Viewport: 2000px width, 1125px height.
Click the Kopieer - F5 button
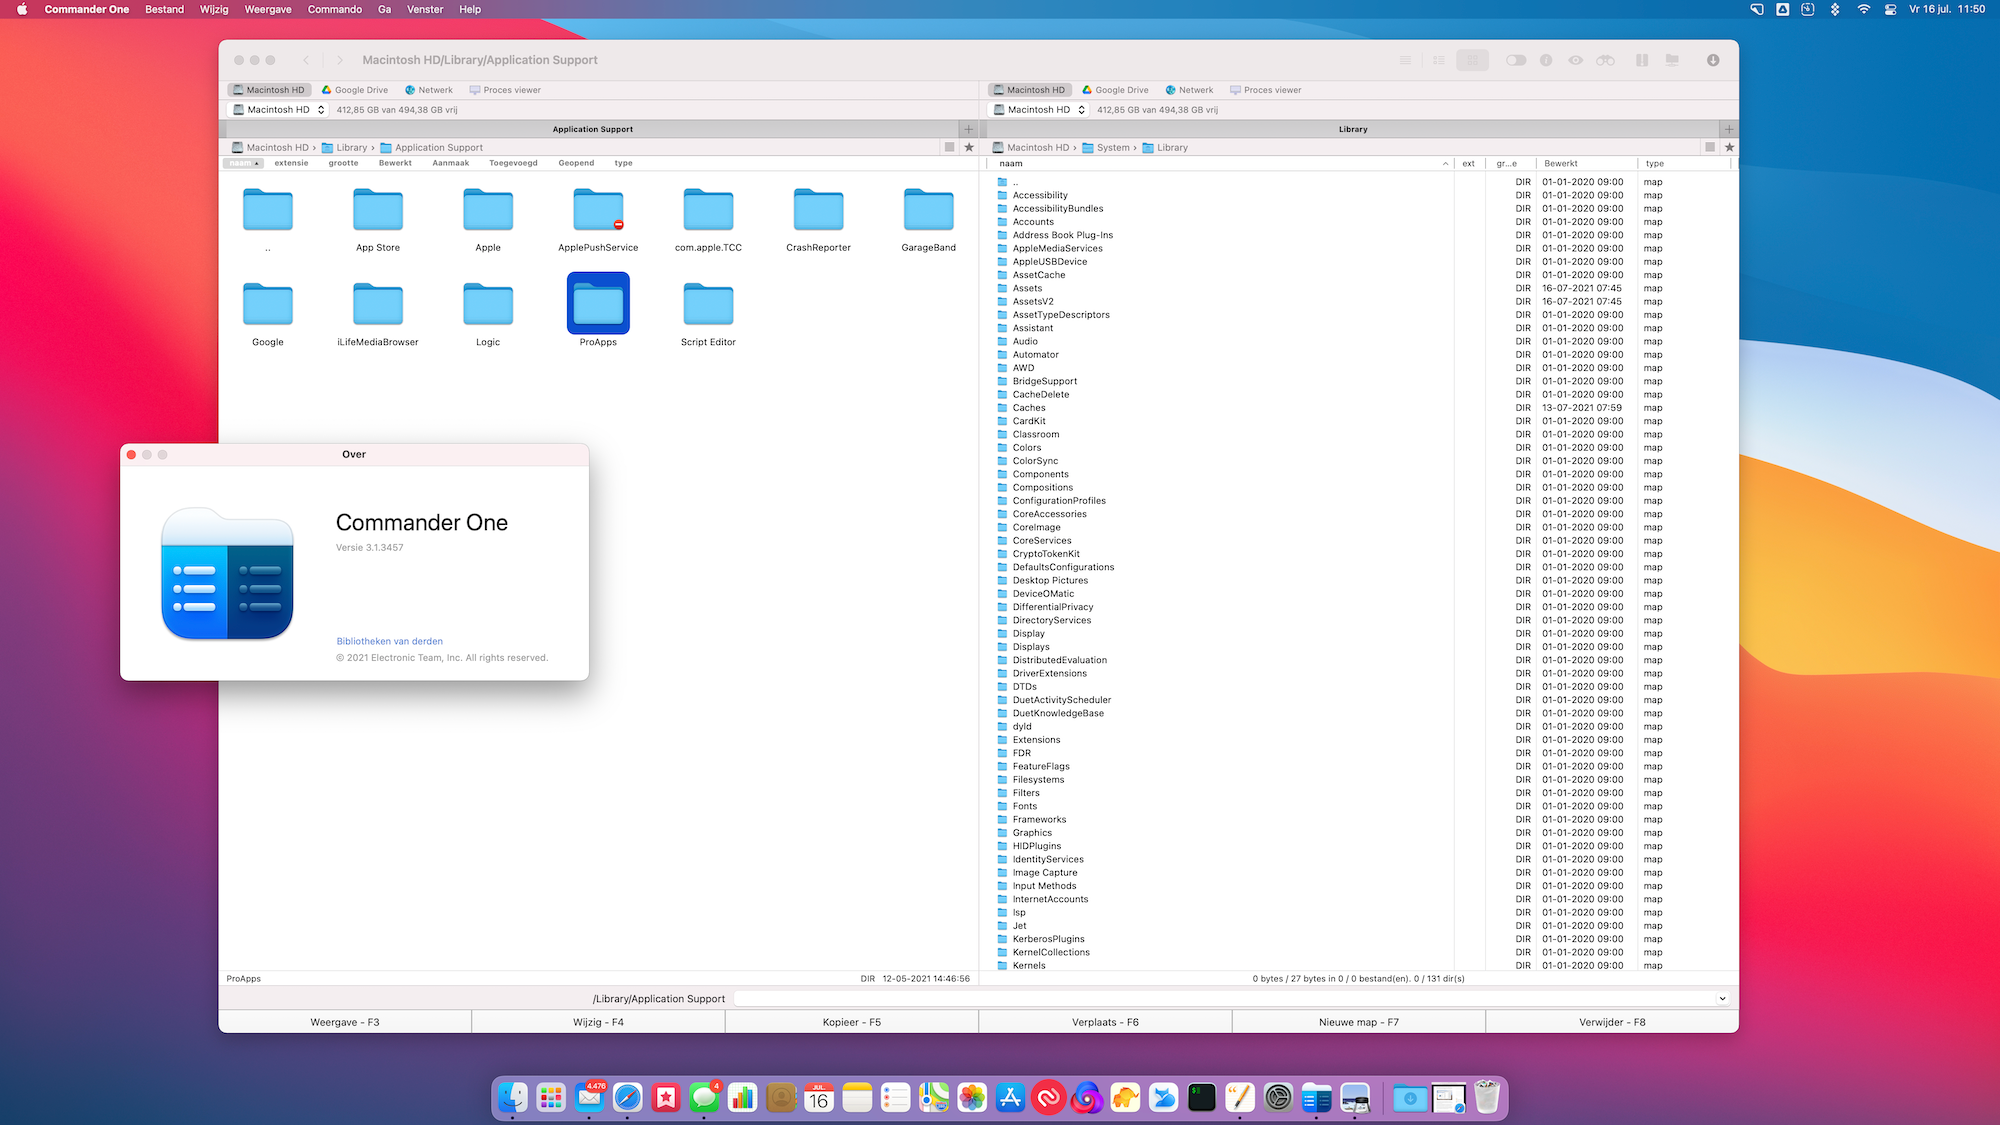(x=852, y=1022)
